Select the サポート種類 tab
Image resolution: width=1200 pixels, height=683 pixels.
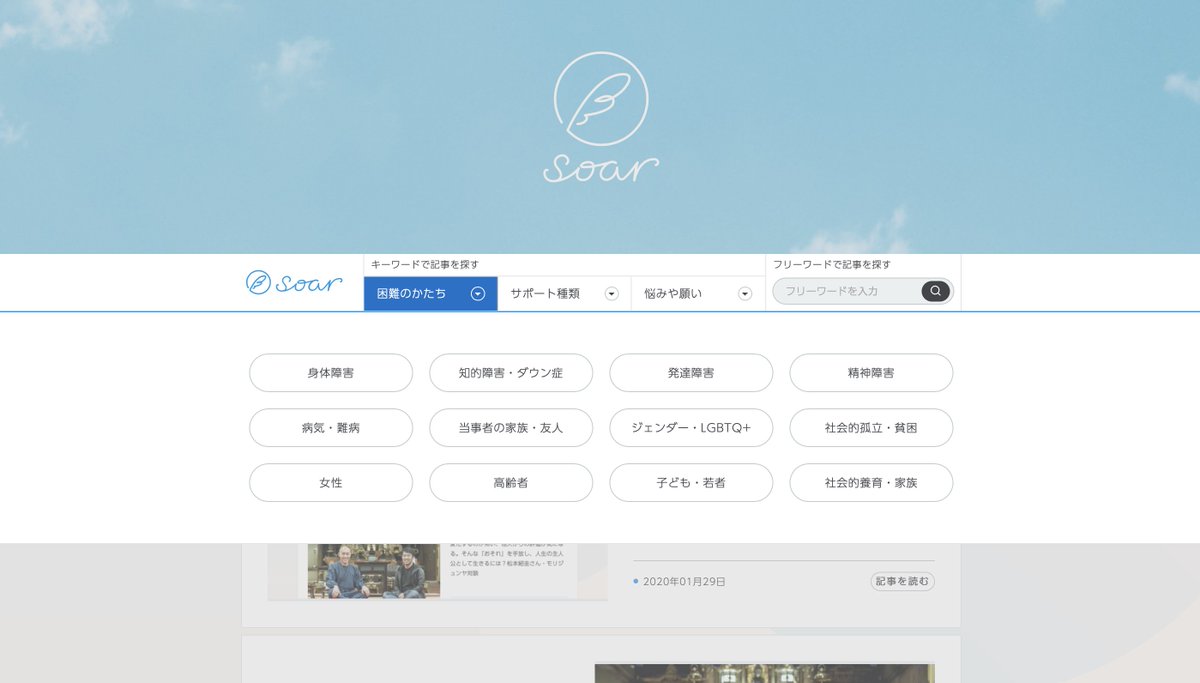(564, 294)
